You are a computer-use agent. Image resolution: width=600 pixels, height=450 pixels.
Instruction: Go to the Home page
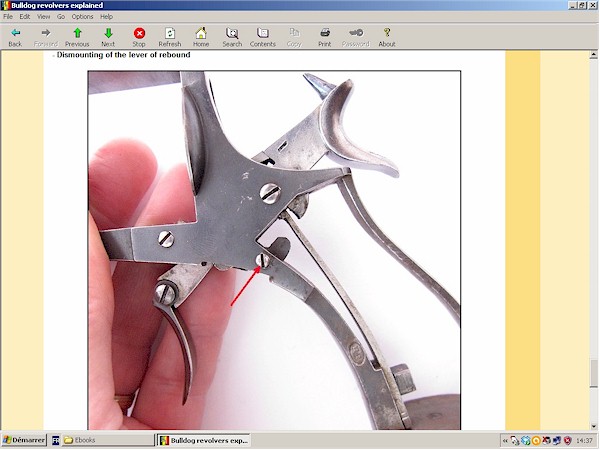201,38
